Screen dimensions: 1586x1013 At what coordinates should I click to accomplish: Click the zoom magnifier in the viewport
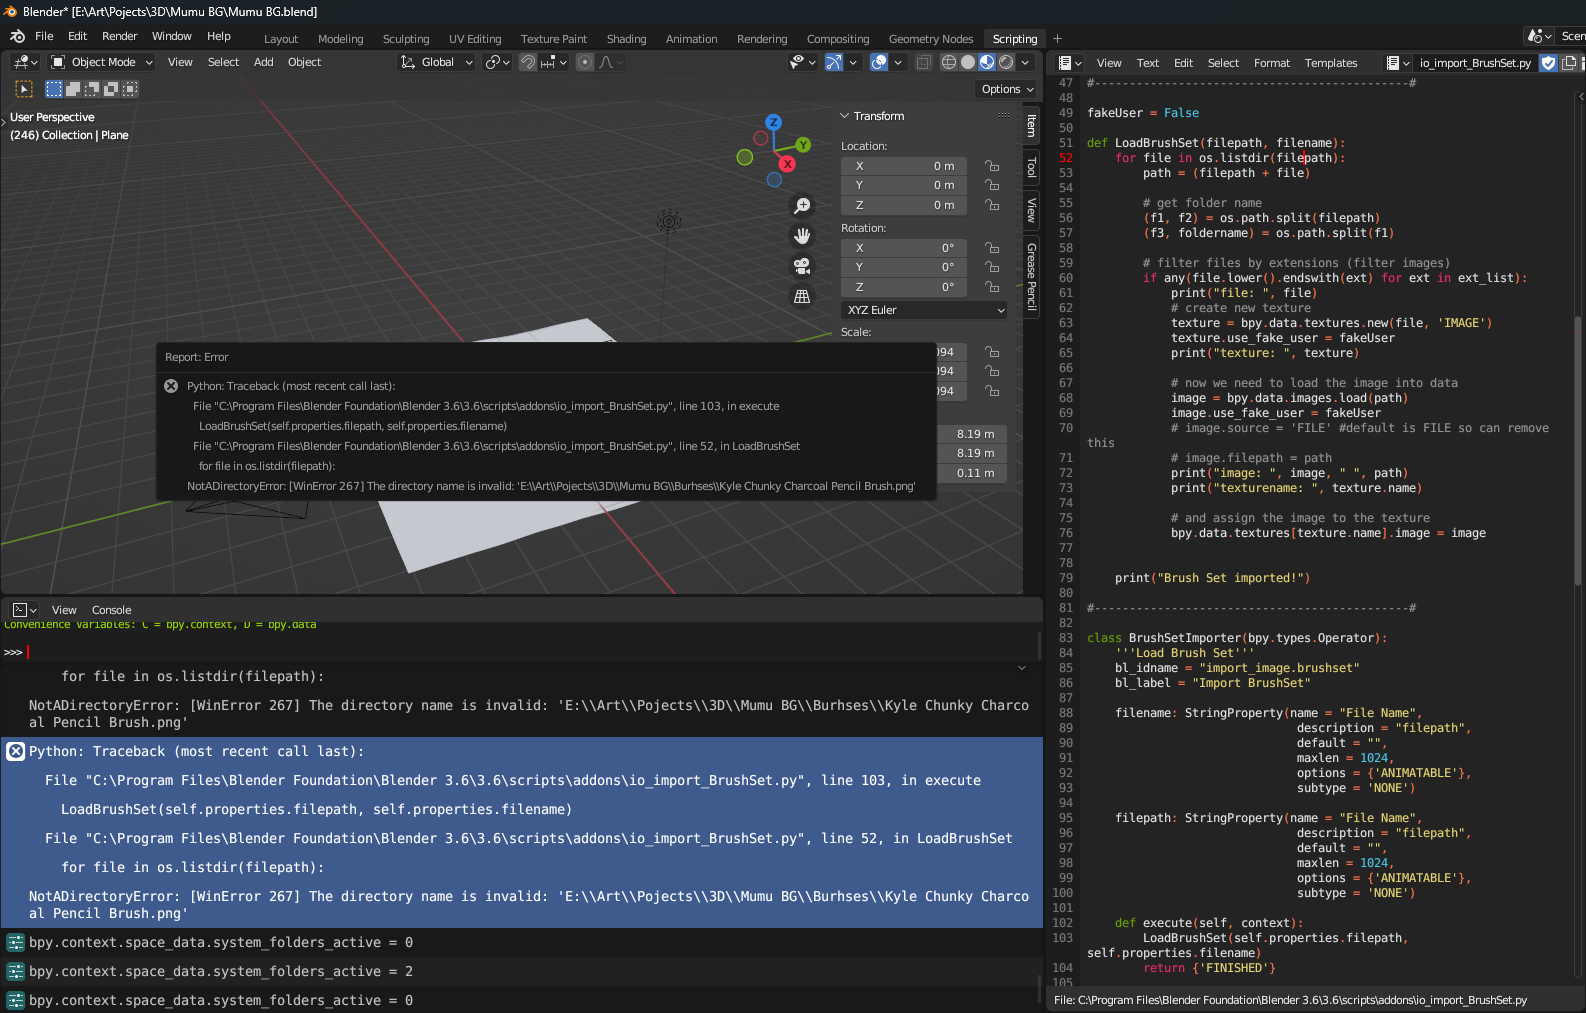coord(802,206)
